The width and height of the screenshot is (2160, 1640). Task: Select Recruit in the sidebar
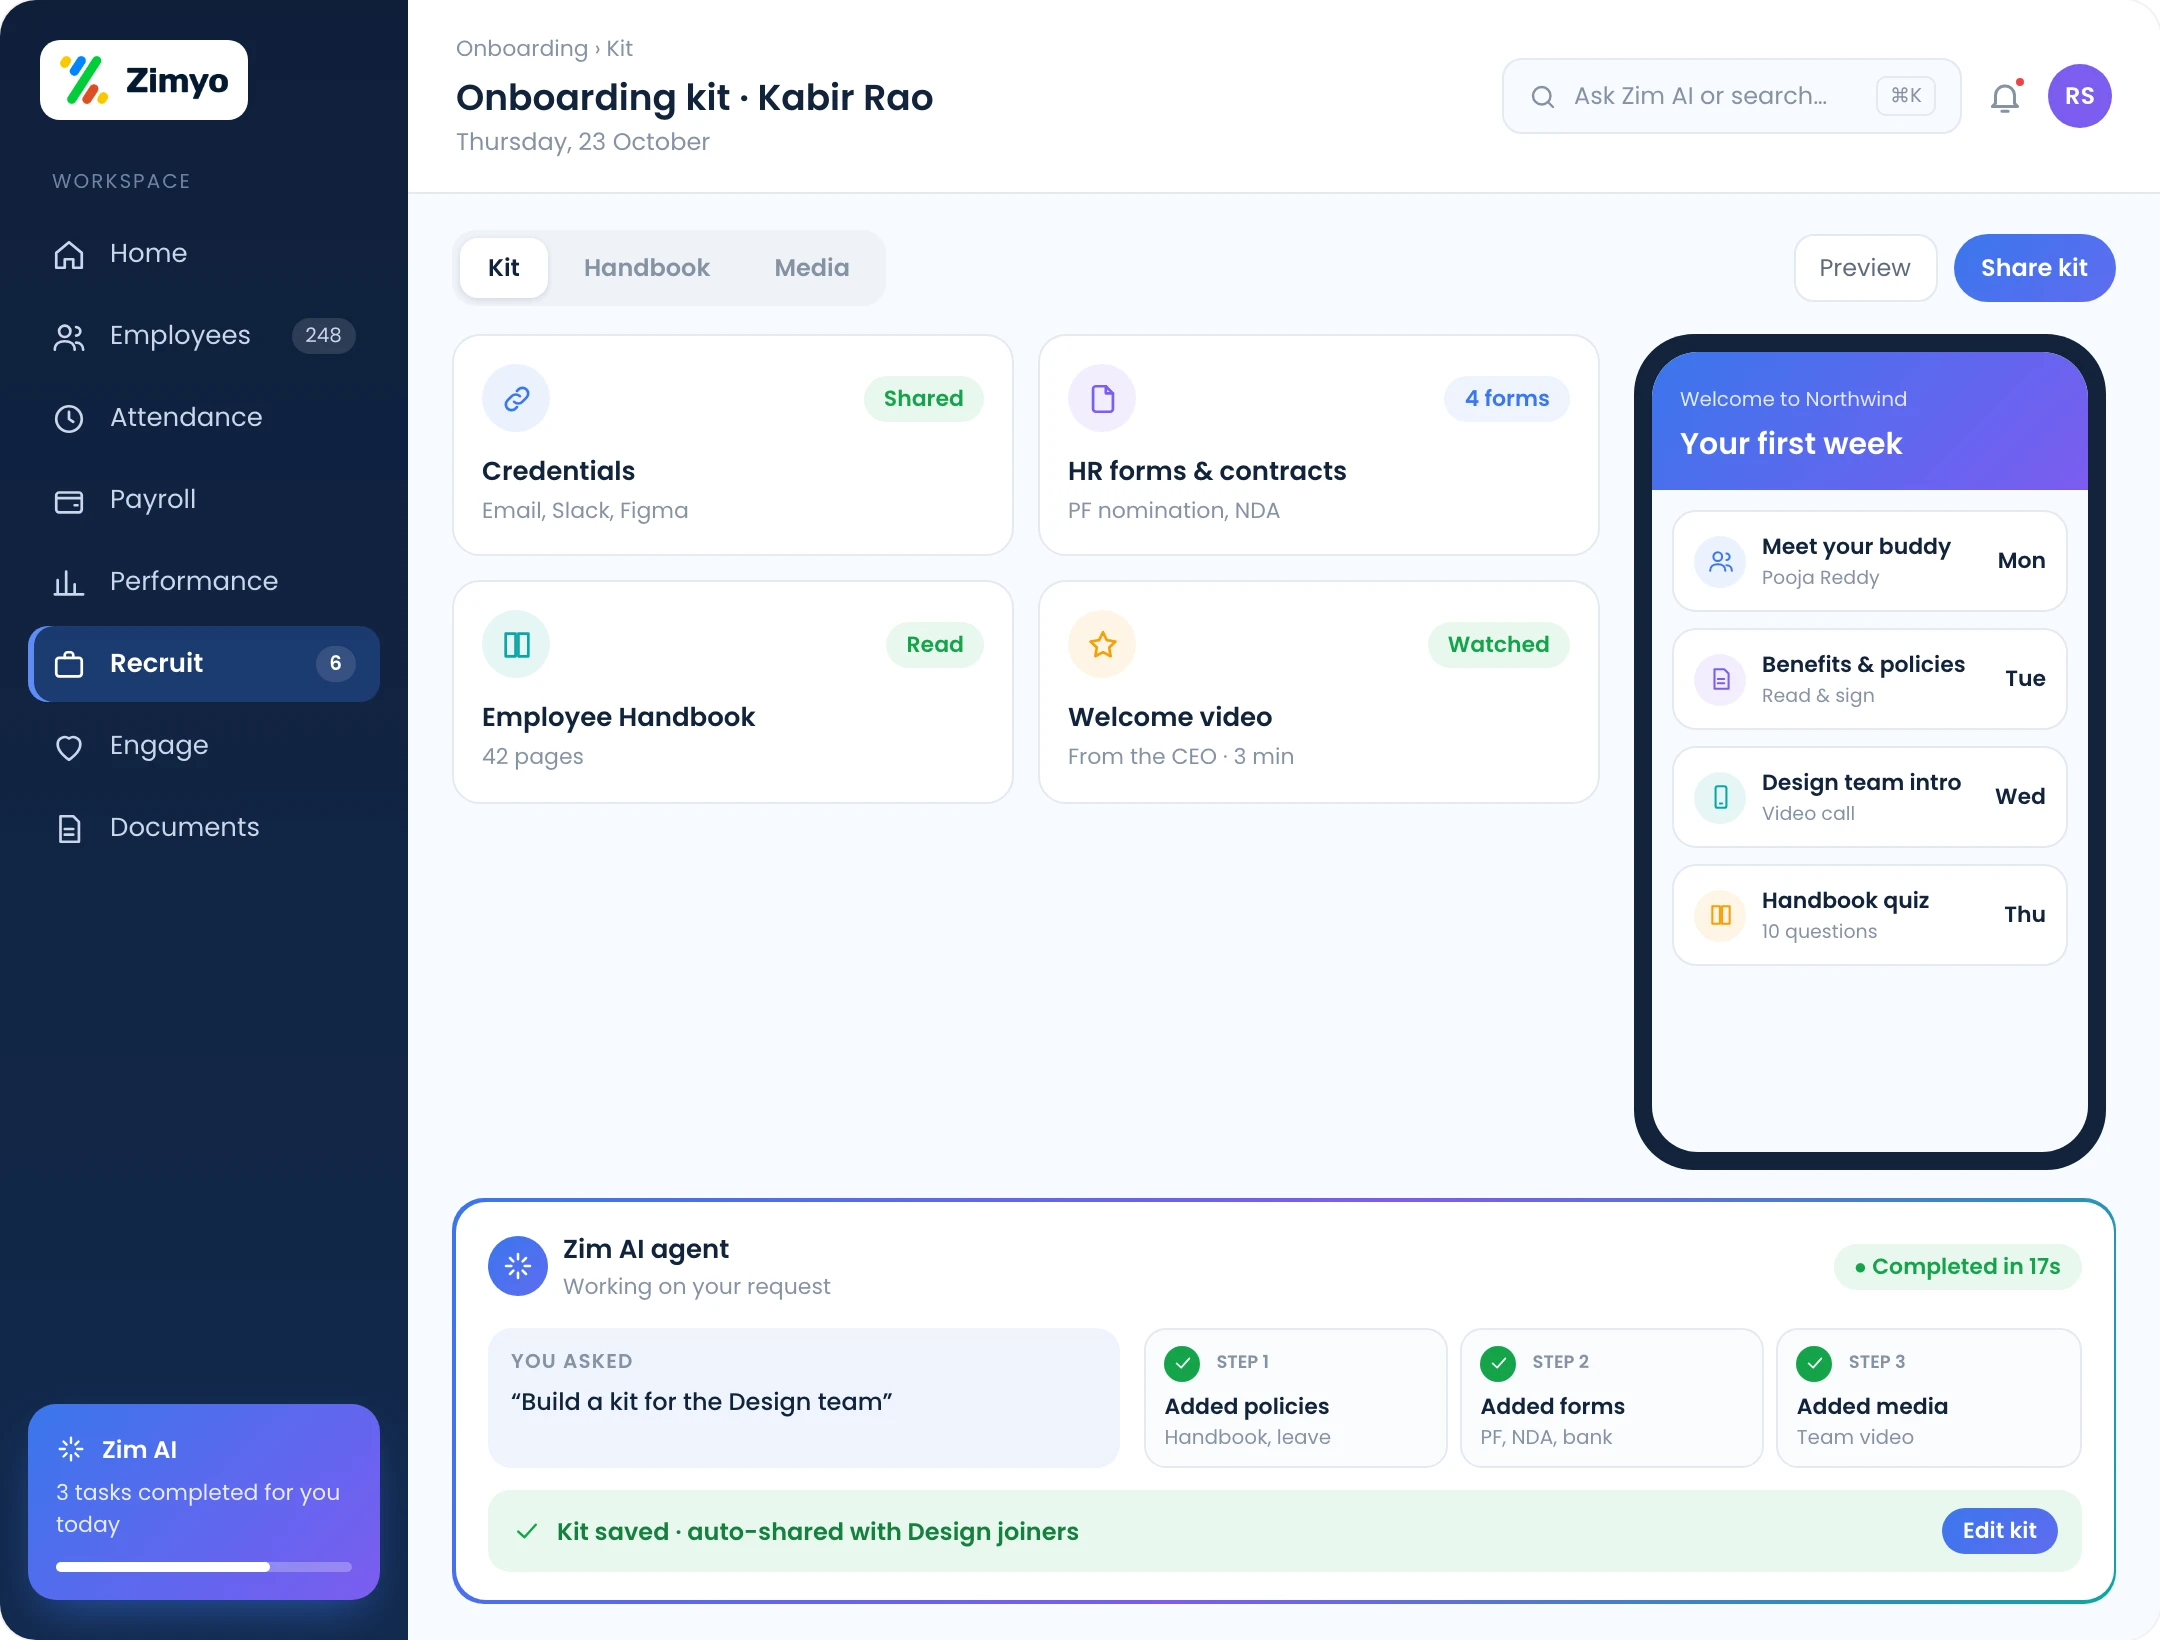click(204, 663)
